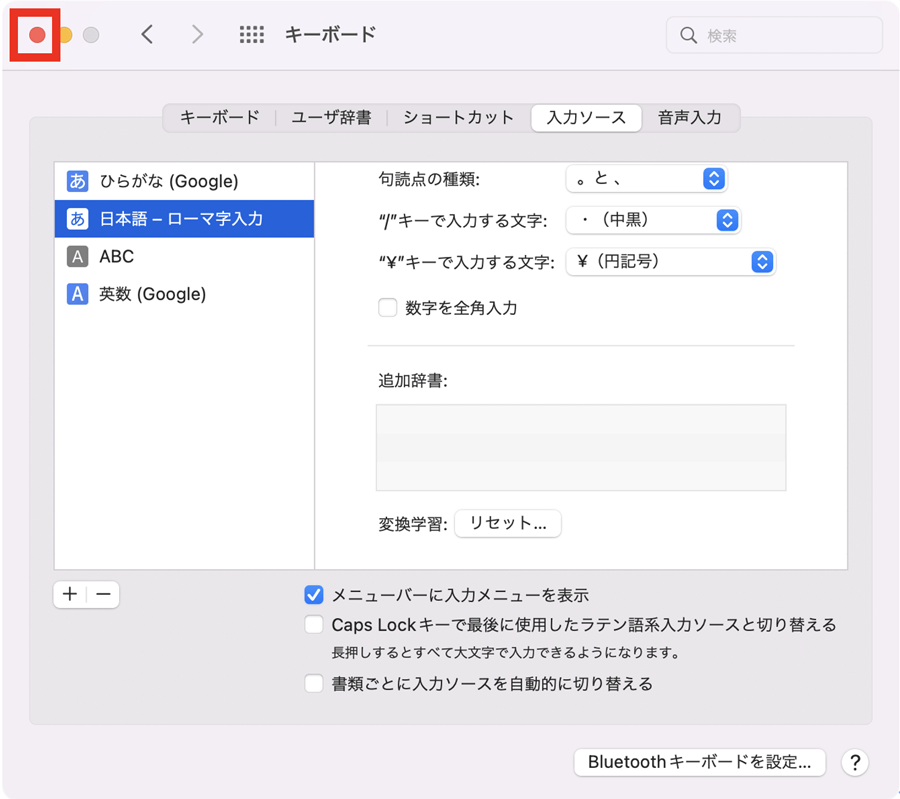Enable Caps Lock input source switching

[x=314, y=625]
